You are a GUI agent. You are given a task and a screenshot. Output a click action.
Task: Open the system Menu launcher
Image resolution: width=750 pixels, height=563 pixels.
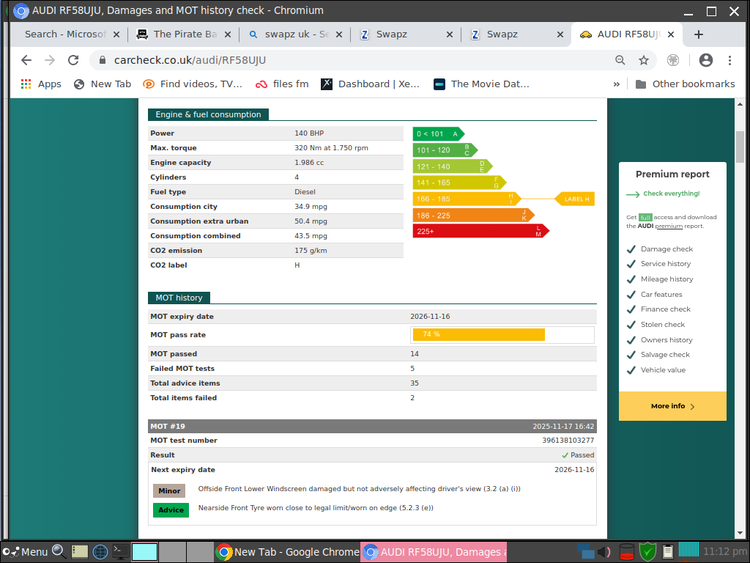[26, 551]
